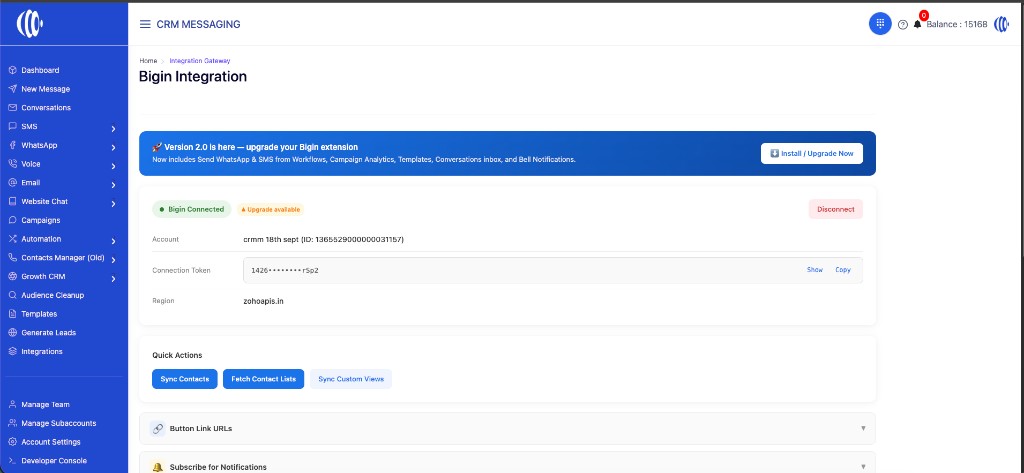Show the connection token
Image resolution: width=1024 pixels, height=473 pixels.
pos(814,270)
